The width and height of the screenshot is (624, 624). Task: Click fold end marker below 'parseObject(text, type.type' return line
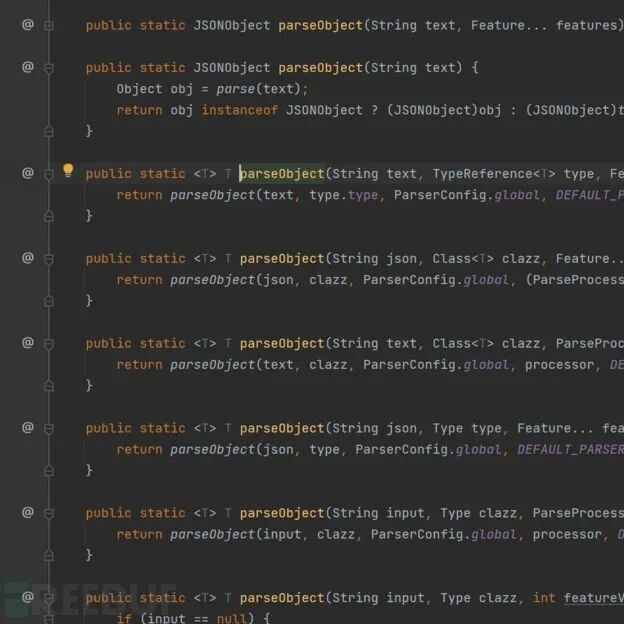pos(49,216)
